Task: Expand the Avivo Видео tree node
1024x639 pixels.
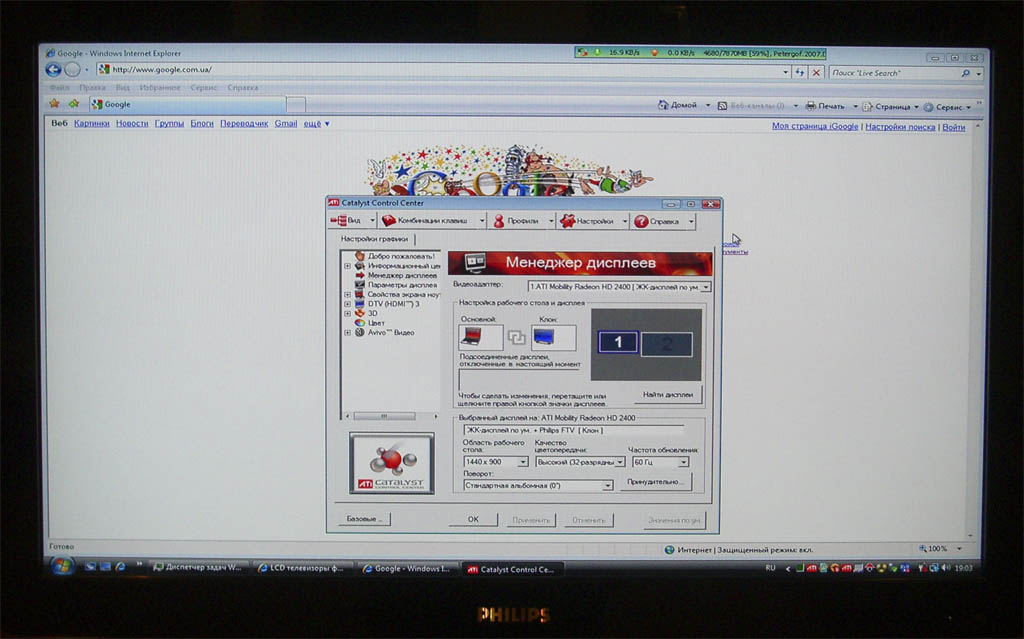Action: click(x=347, y=333)
